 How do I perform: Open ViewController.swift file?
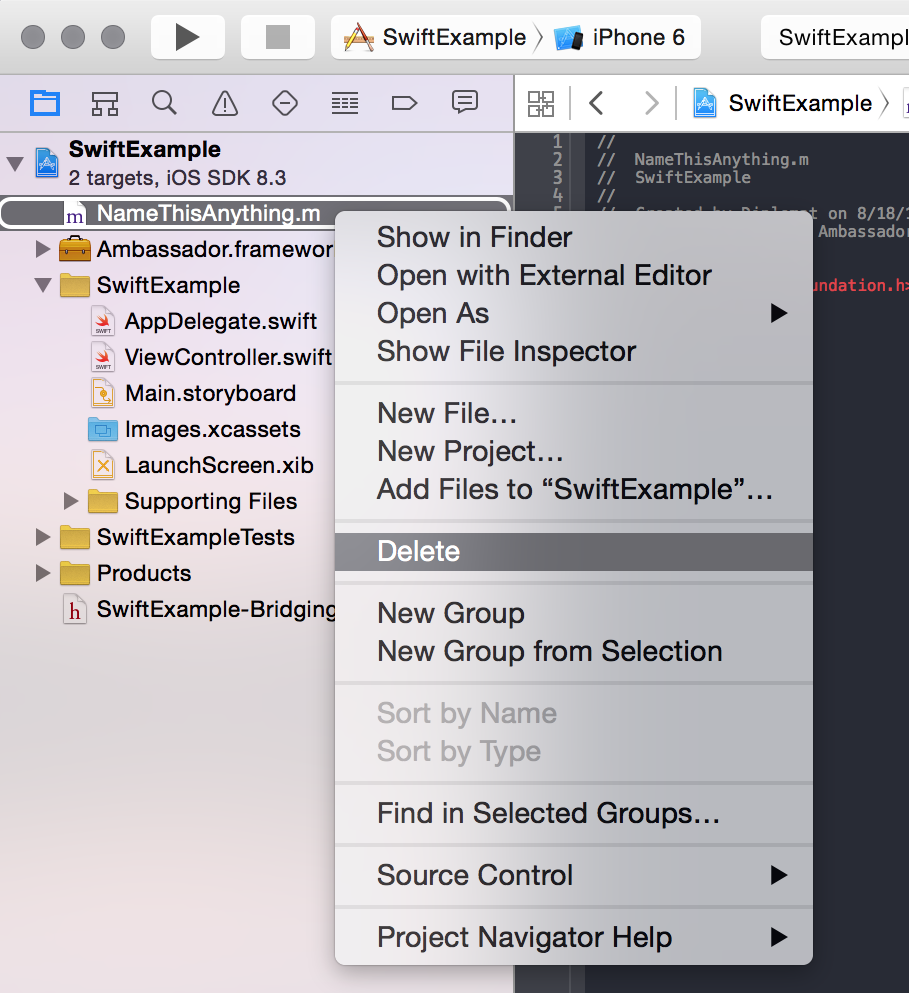228,357
